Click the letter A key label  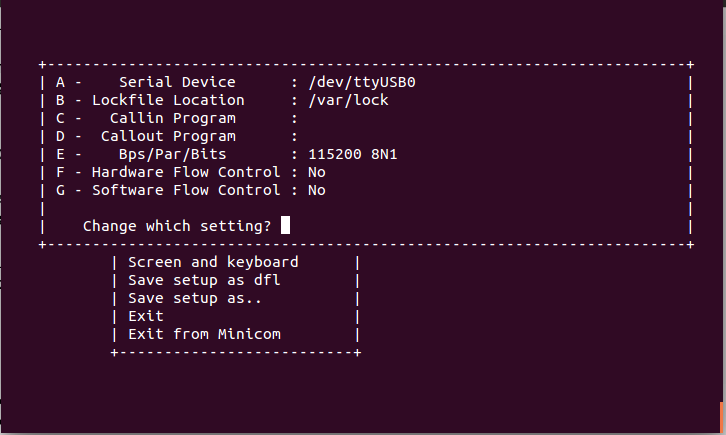point(60,82)
